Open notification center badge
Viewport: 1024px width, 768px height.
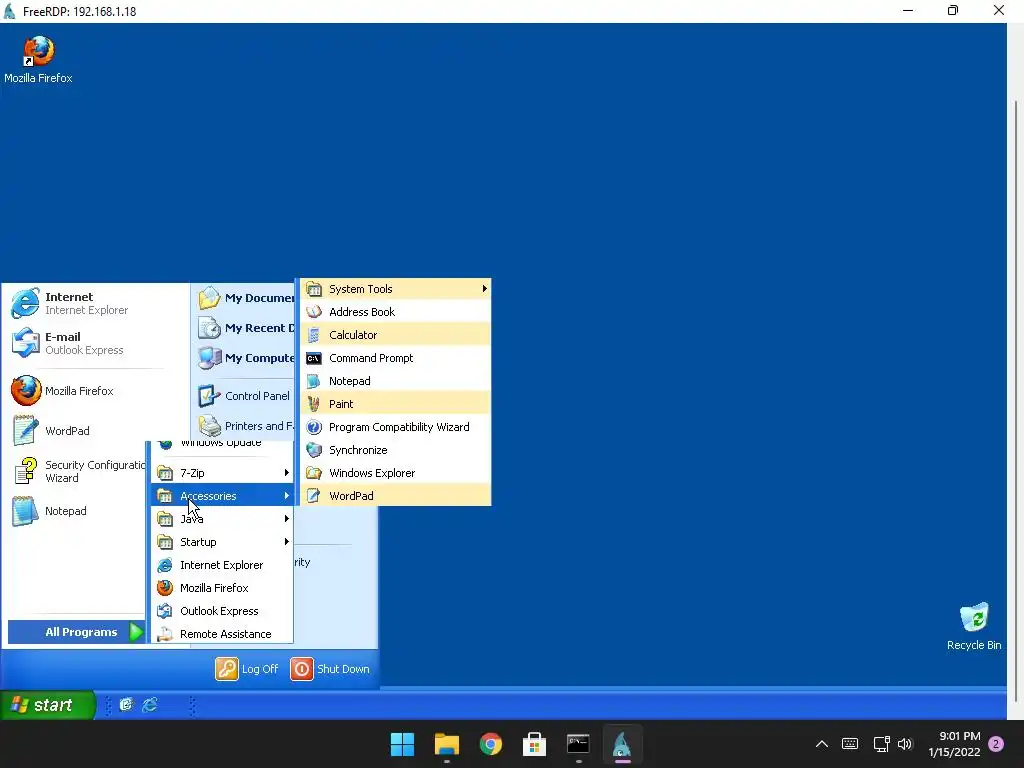(x=995, y=744)
